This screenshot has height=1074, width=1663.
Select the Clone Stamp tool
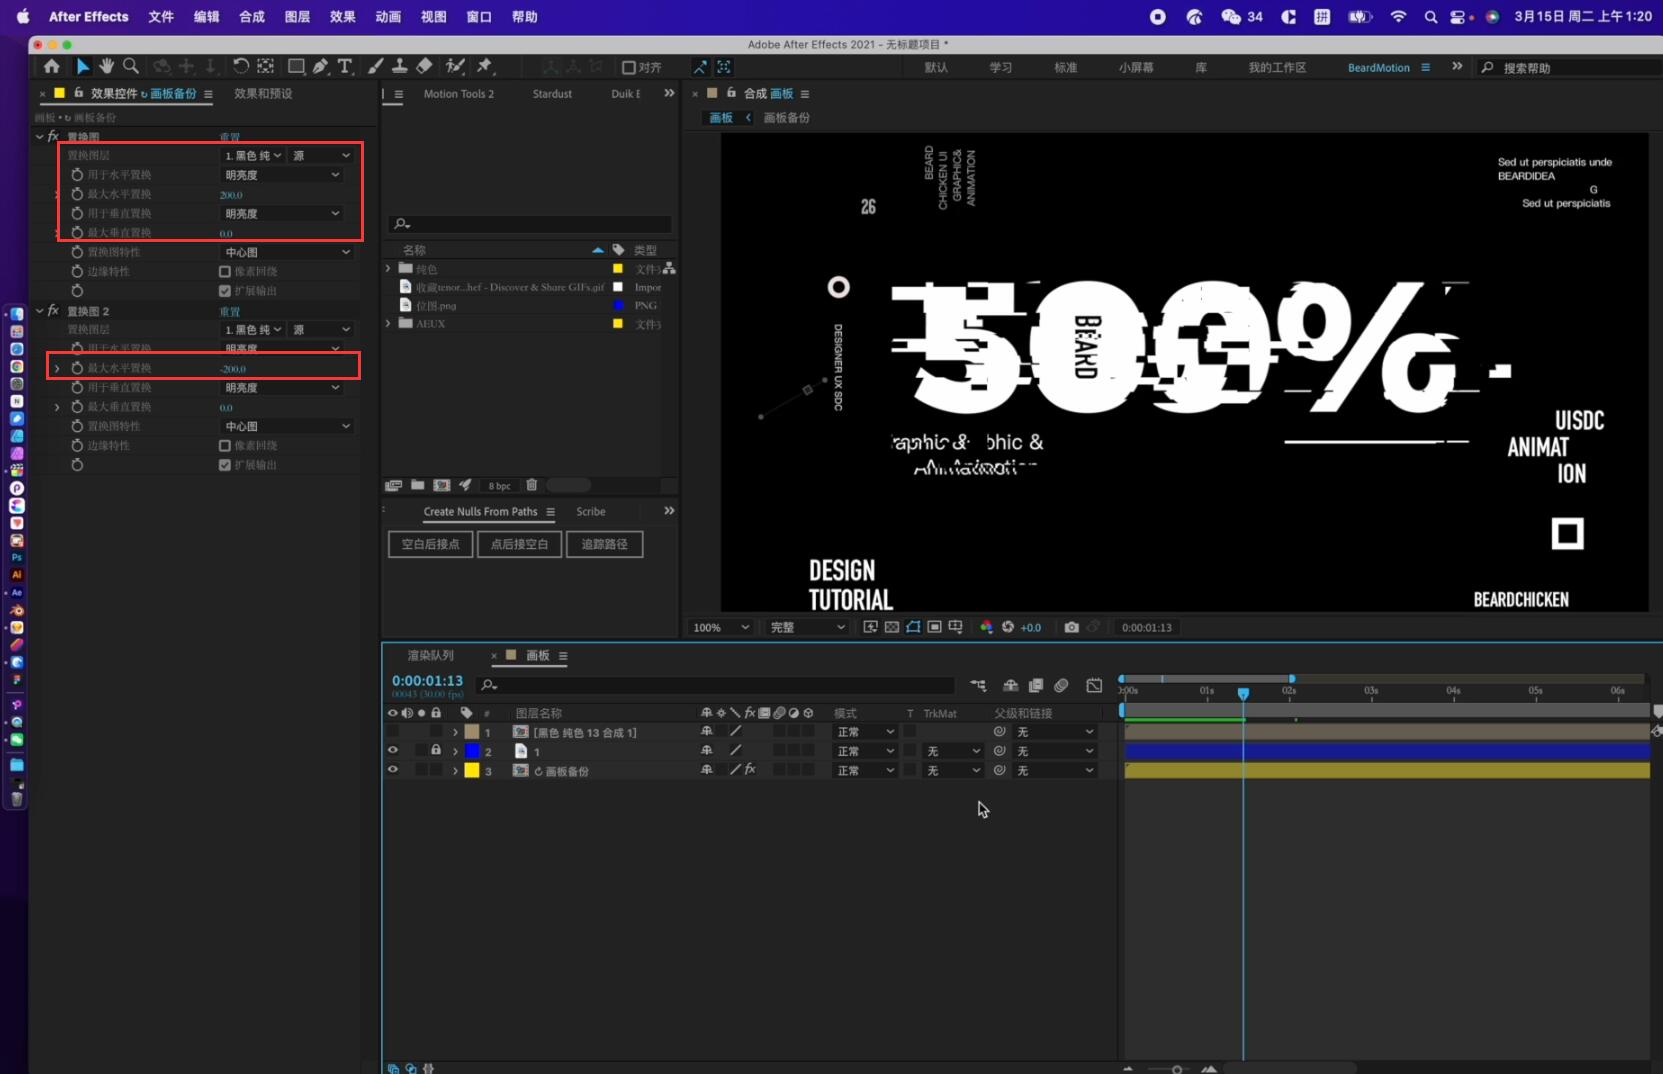399,66
